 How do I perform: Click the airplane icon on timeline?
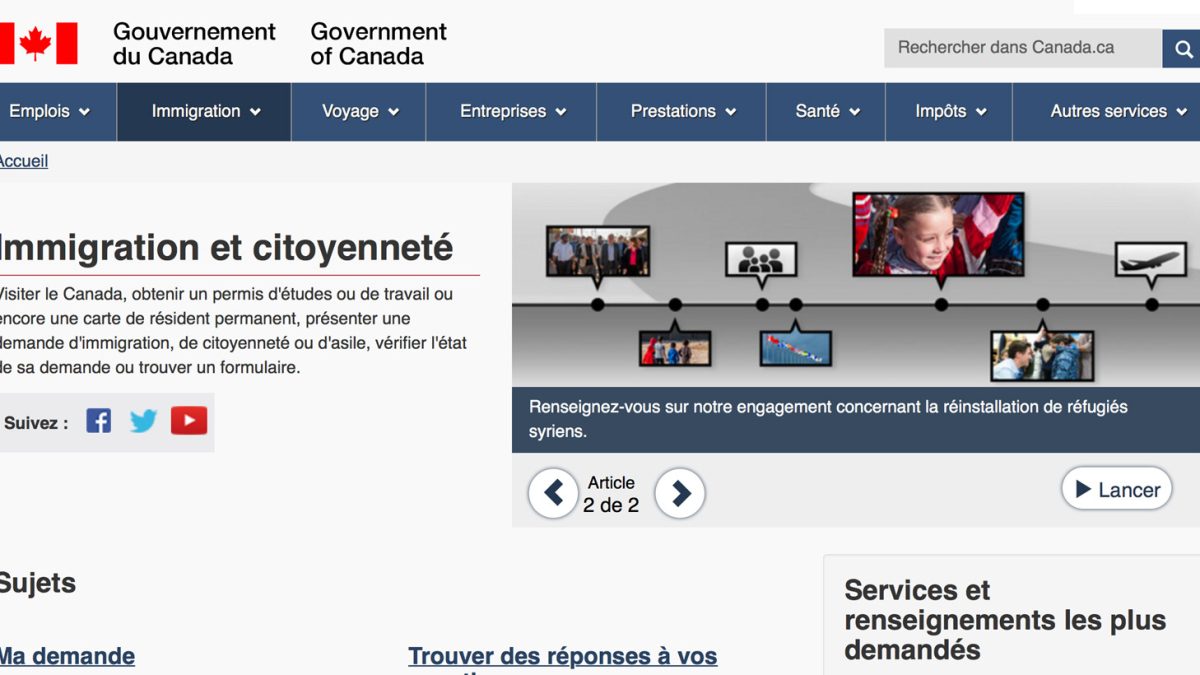tap(1150, 260)
